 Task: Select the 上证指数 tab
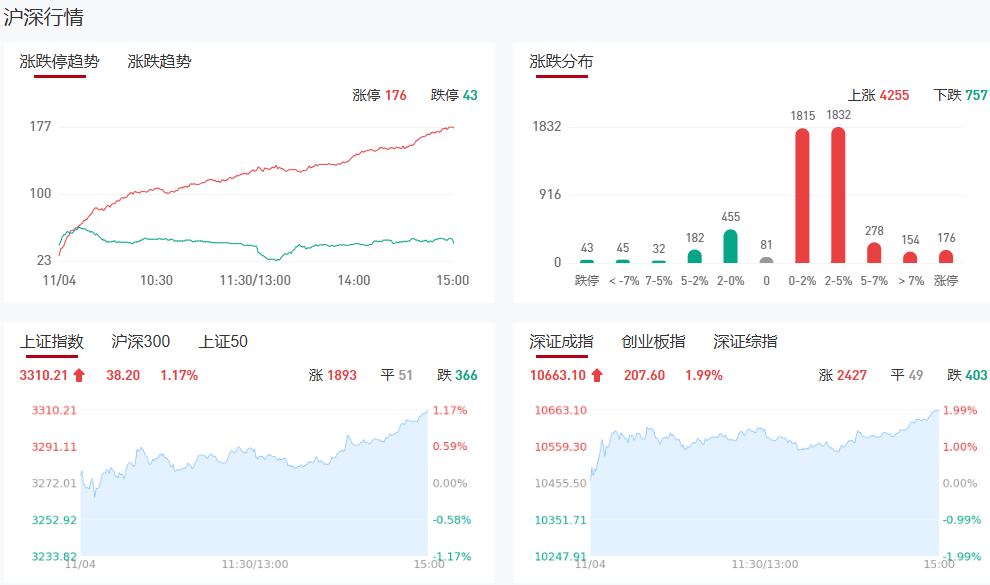[x=52, y=342]
